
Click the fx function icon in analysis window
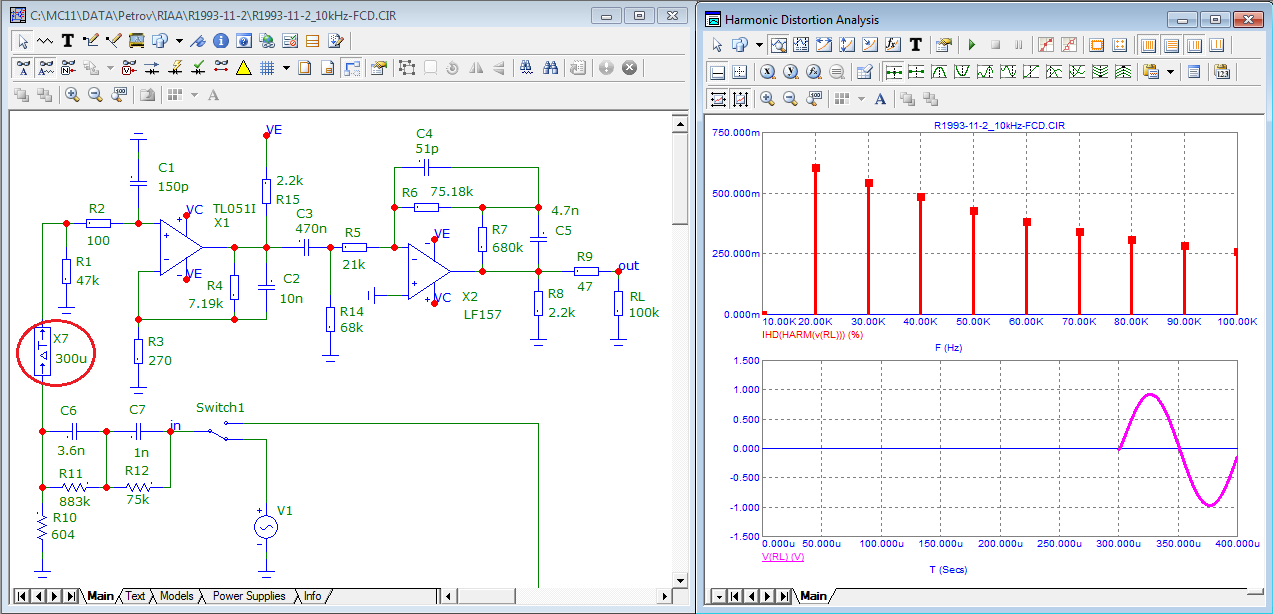pyautogui.click(x=893, y=45)
